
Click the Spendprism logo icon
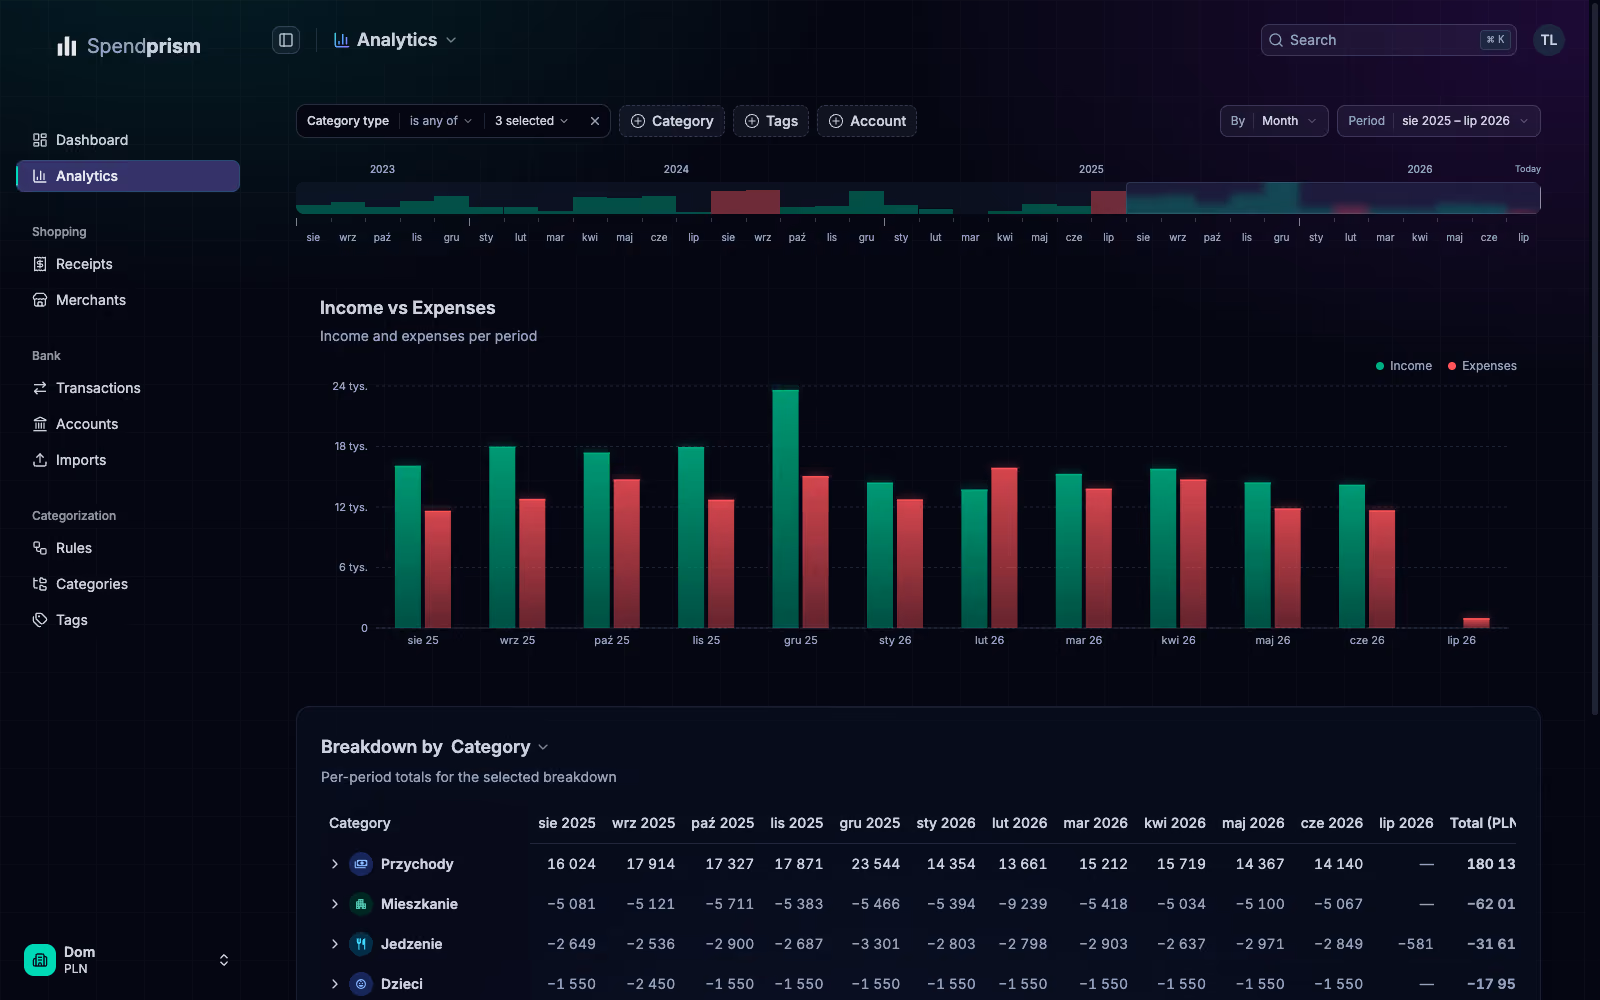[x=67, y=46]
